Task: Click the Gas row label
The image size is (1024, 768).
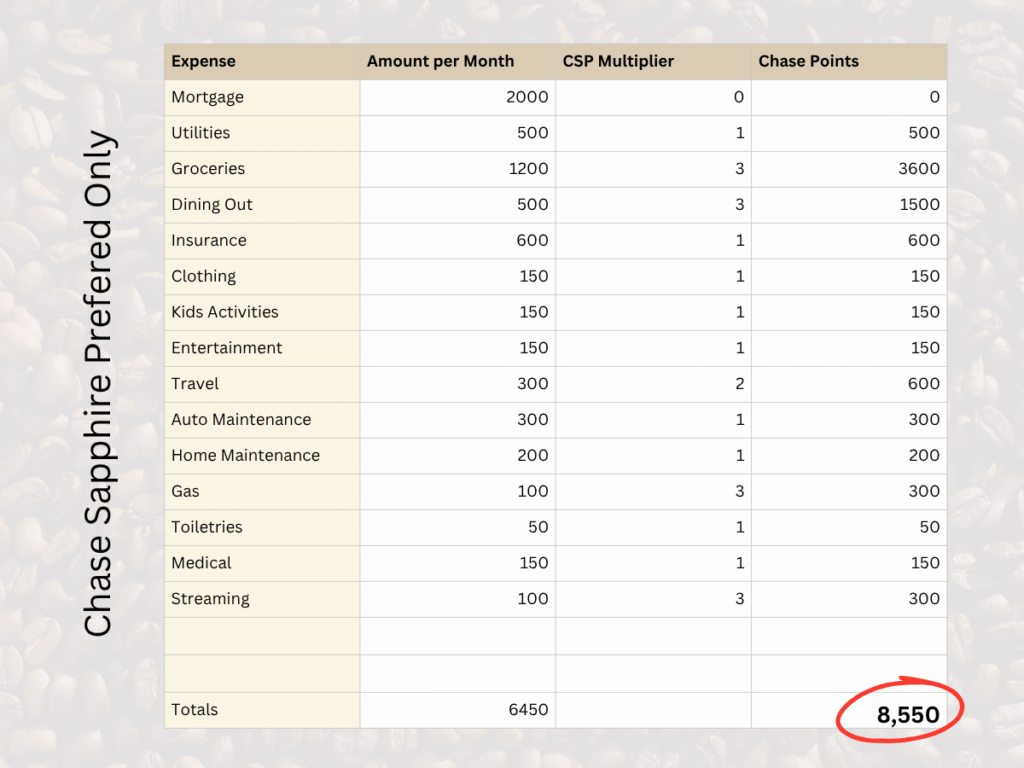Action: click(185, 492)
